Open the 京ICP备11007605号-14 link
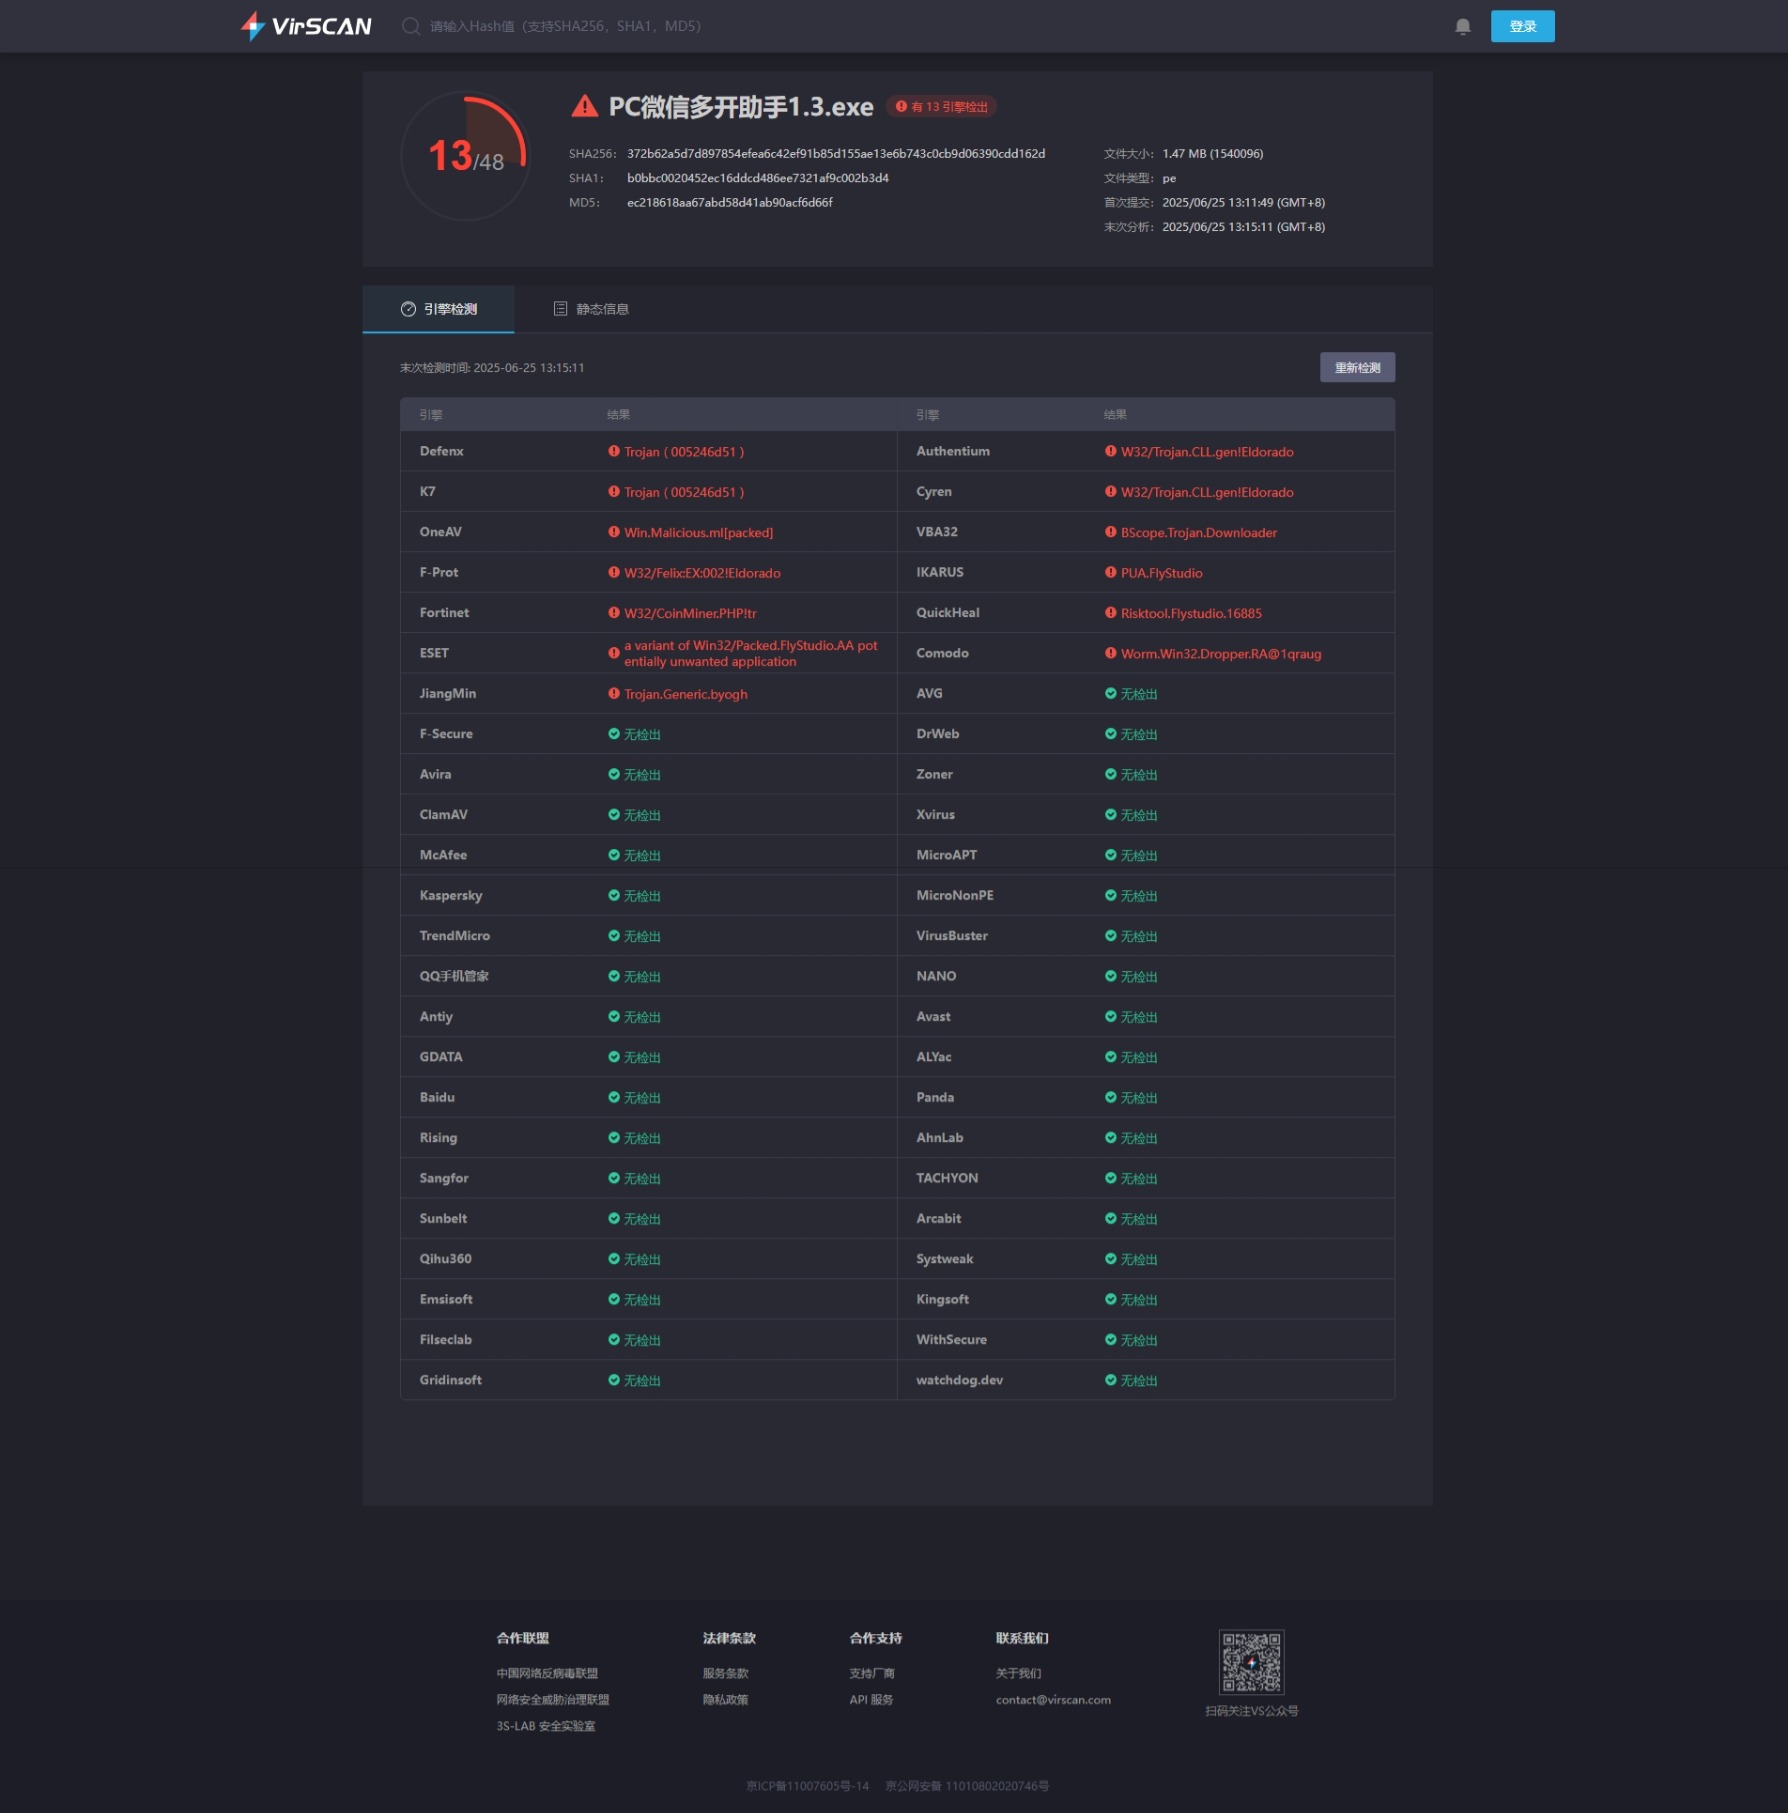 point(807,1786)
